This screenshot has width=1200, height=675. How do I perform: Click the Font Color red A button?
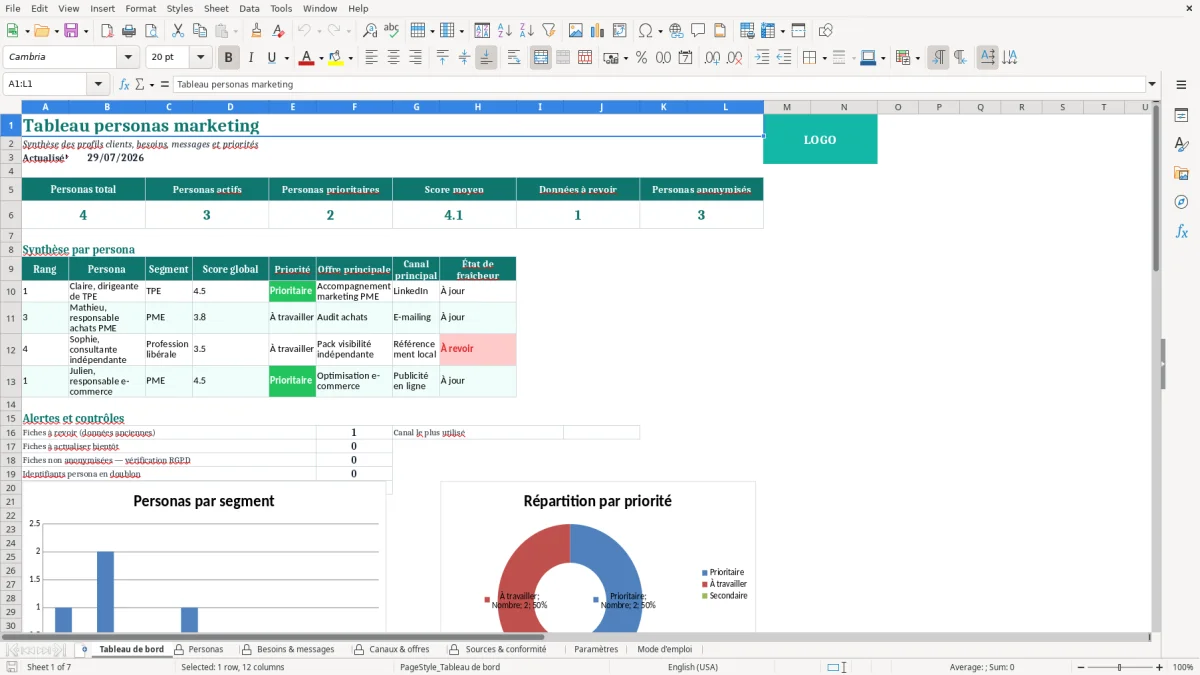pos(306,57)
